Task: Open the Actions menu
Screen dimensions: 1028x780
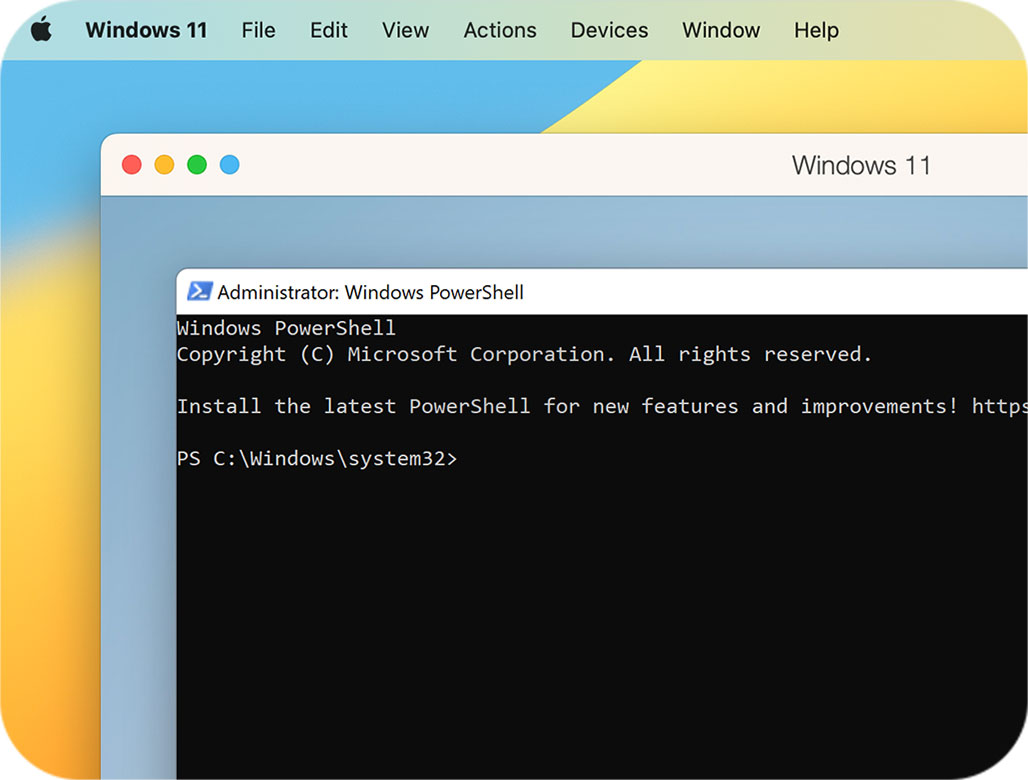Action: click(x=500, y=30)
